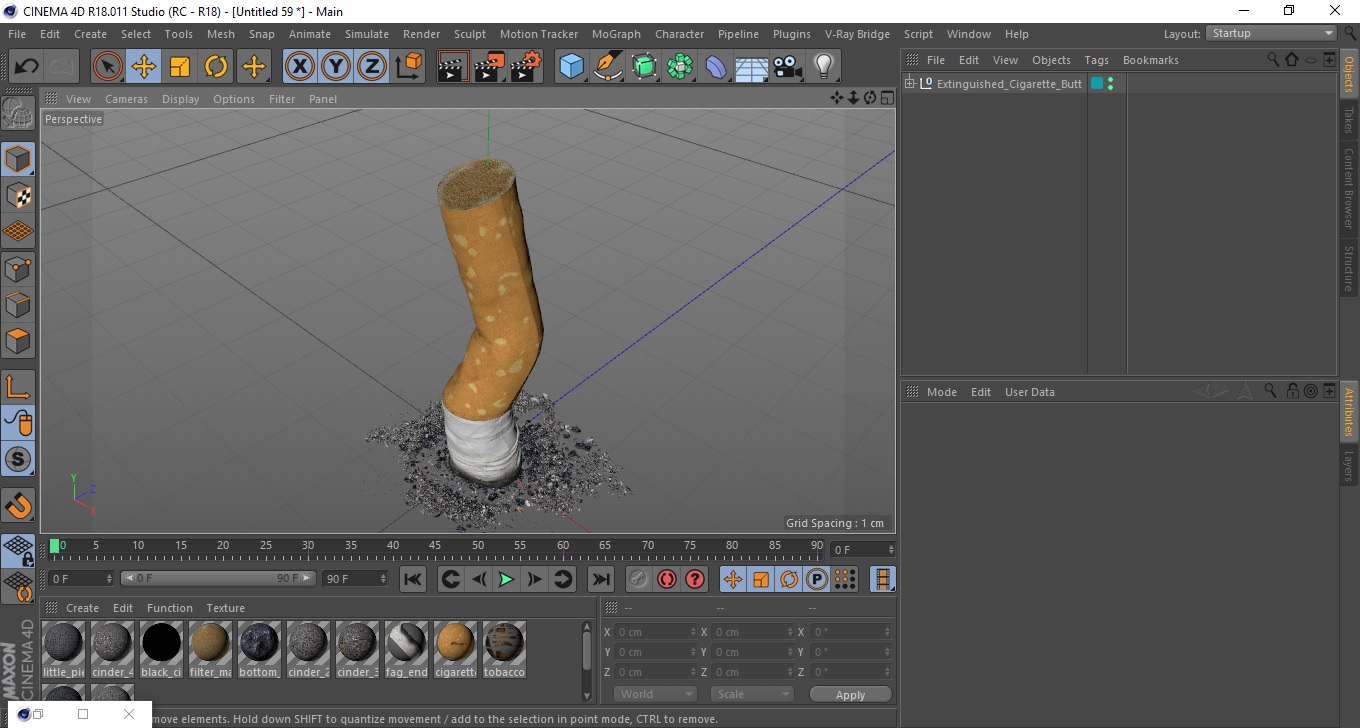The image size is (1360, 728).
Task: Open the Layout Startup dropdown
Action: tap(1272, 33)
